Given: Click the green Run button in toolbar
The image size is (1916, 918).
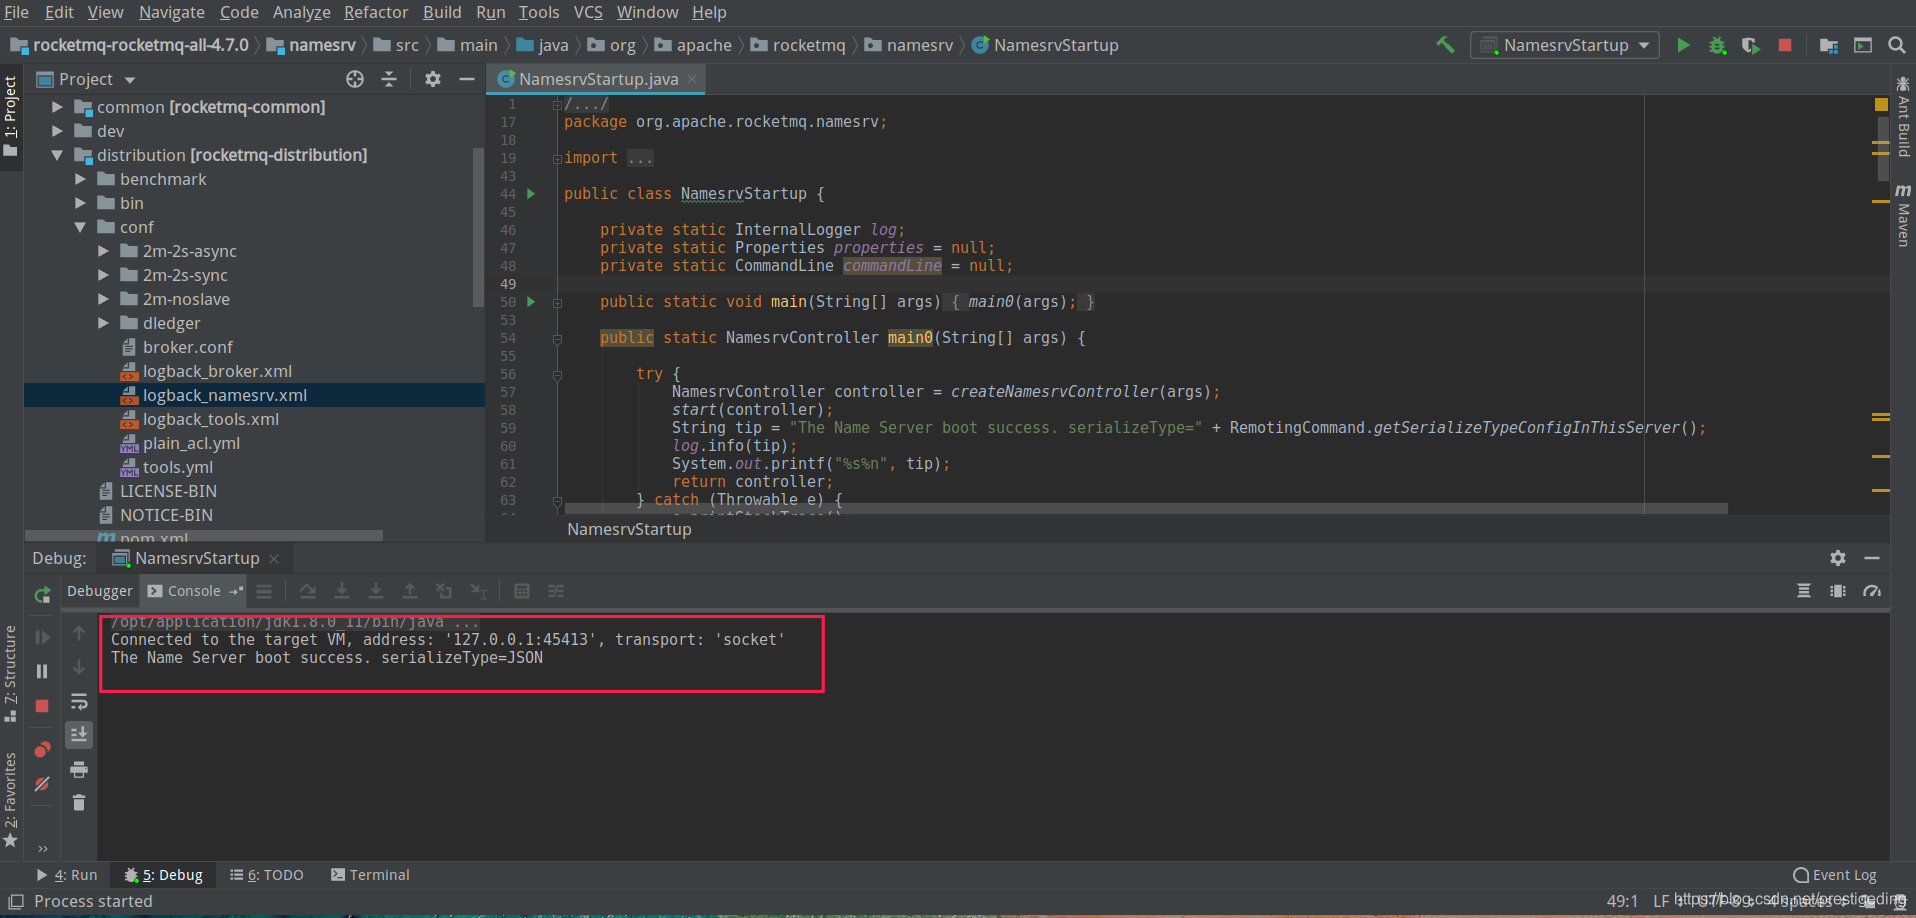Looking at the screenshot, I should [x=1683, y=45].
